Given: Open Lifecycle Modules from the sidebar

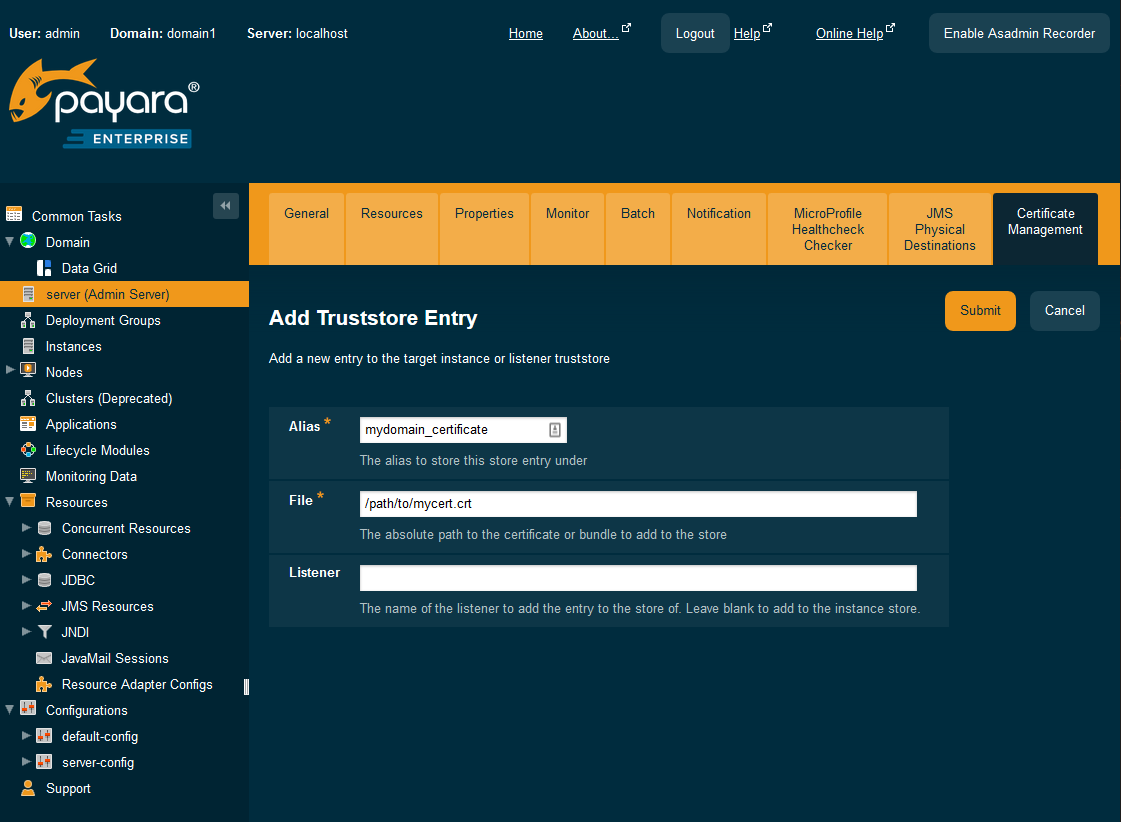Looking at the screenshot, I should click(x=97, y=450).
